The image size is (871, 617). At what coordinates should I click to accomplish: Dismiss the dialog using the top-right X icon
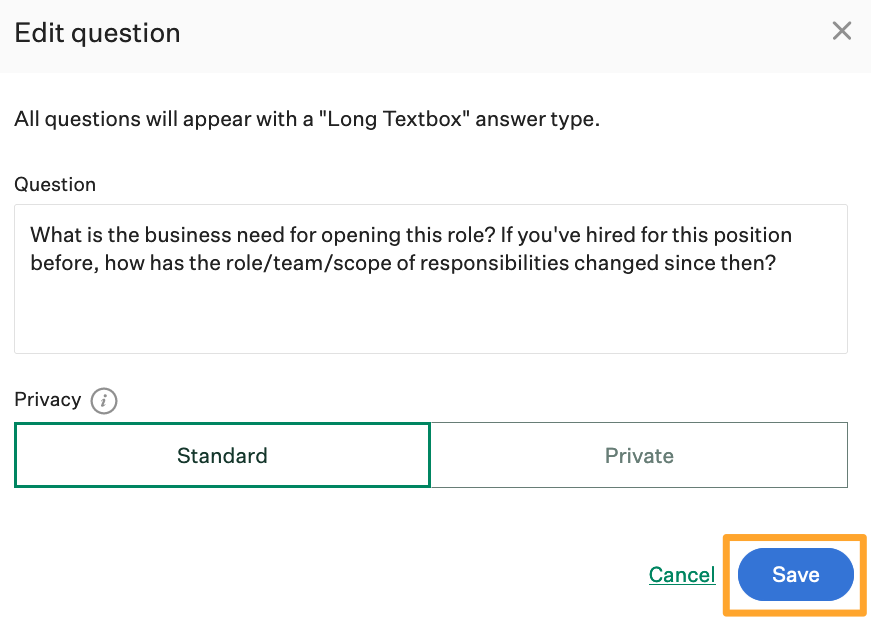842,31
